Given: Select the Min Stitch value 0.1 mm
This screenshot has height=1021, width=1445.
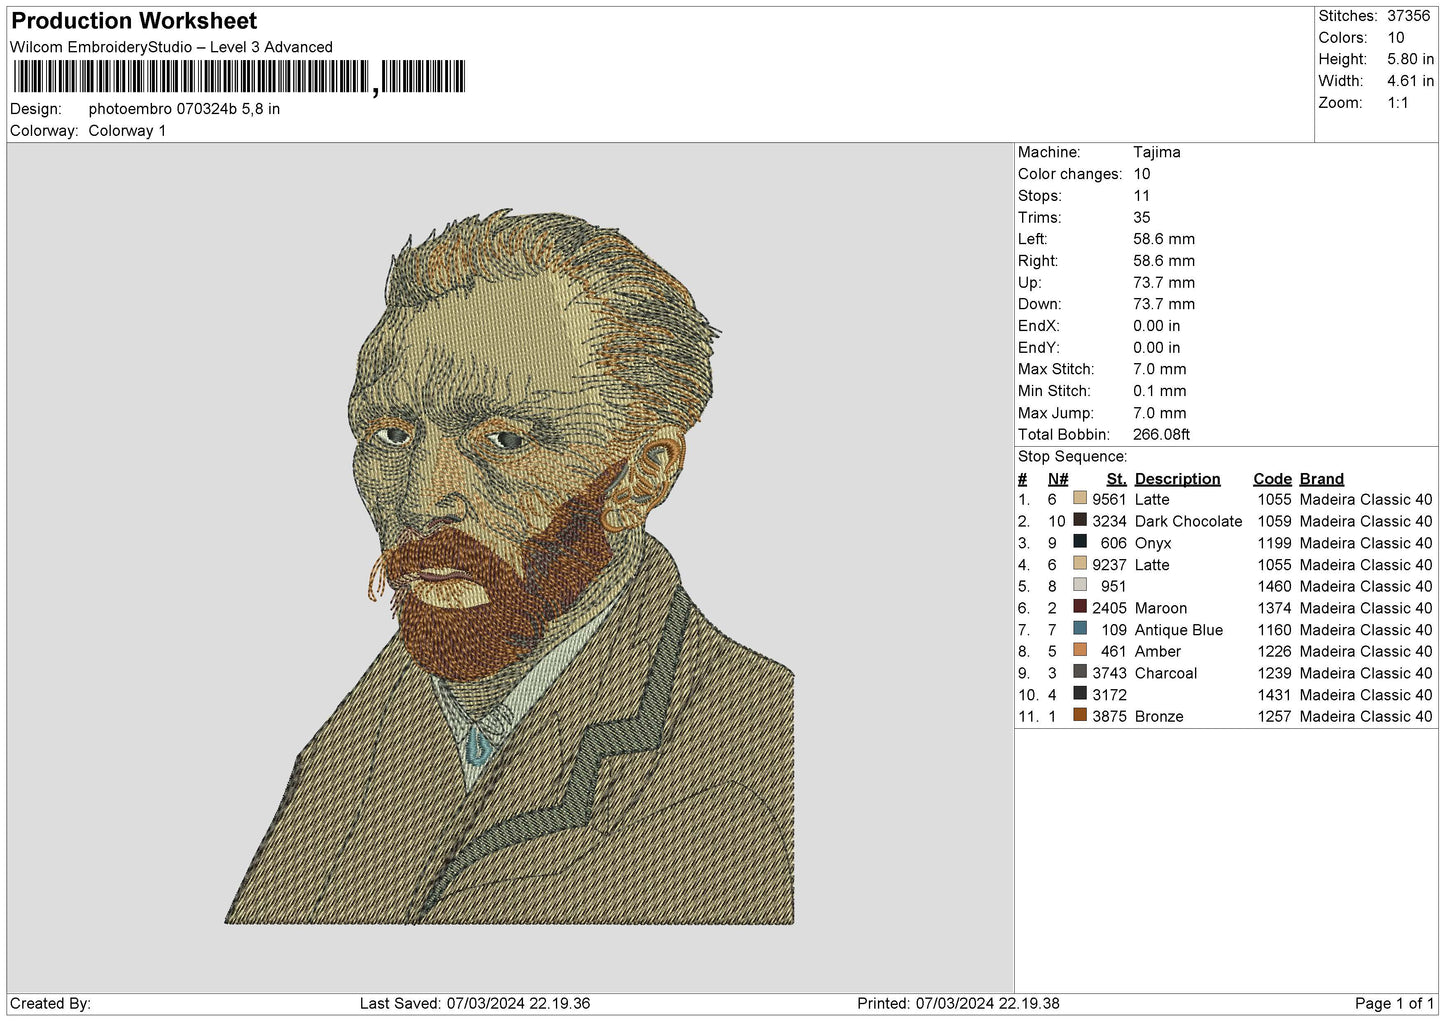Looking at the screenshot, I should coord(1160,391).
